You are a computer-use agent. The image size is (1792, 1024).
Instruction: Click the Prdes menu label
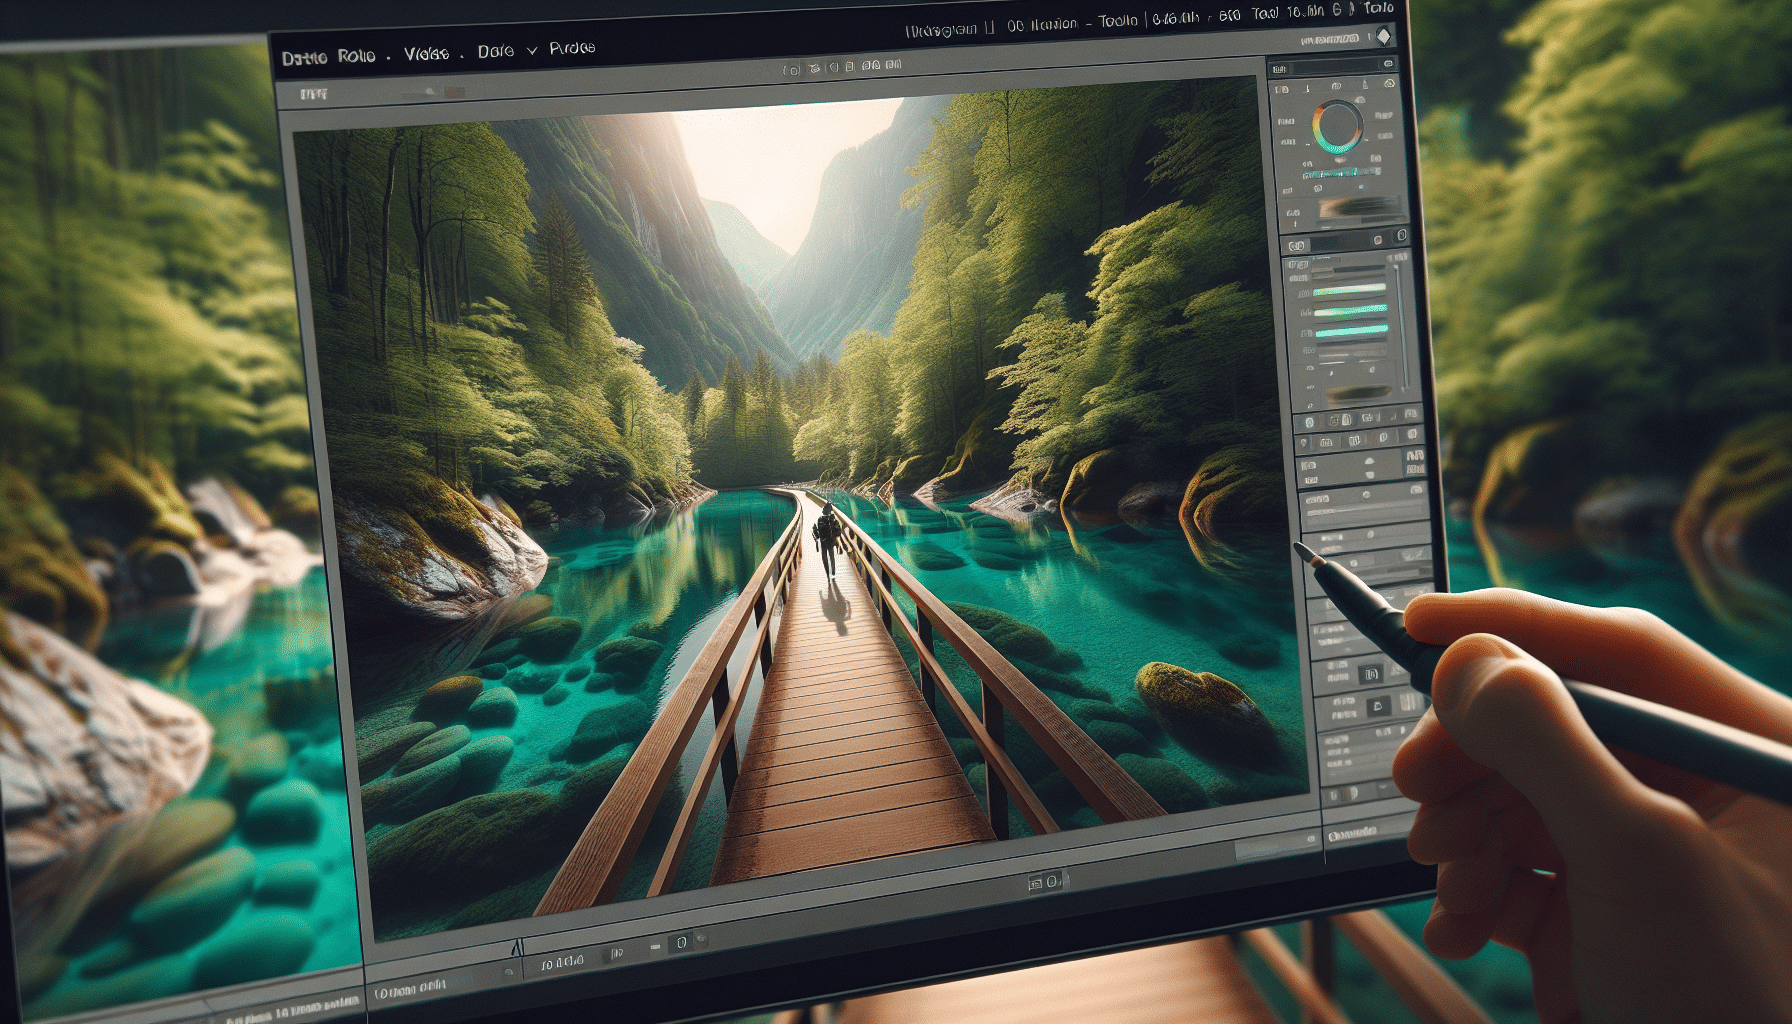pos(572,48)
